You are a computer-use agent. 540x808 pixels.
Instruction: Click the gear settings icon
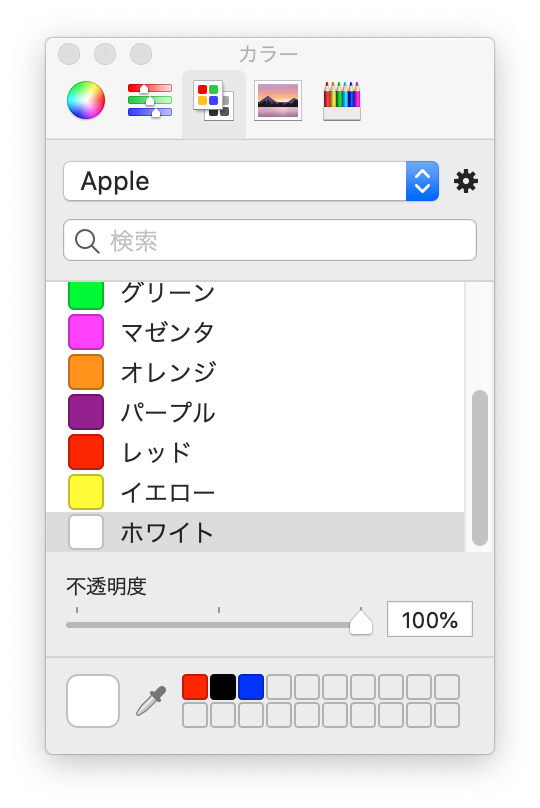click(466, 181)
